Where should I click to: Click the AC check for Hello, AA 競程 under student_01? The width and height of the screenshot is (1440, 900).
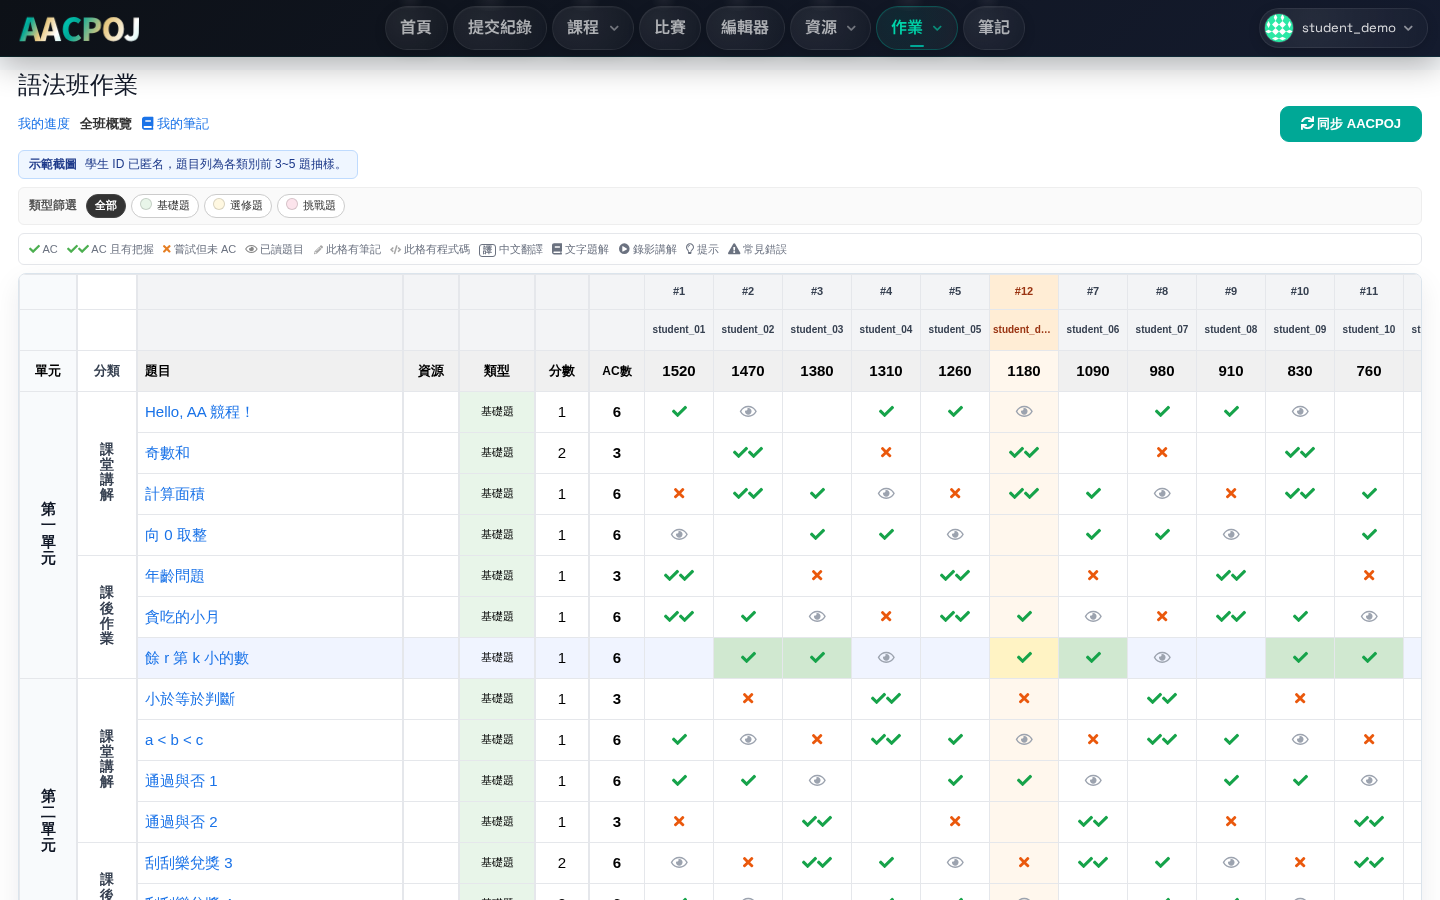pos(679,411)
